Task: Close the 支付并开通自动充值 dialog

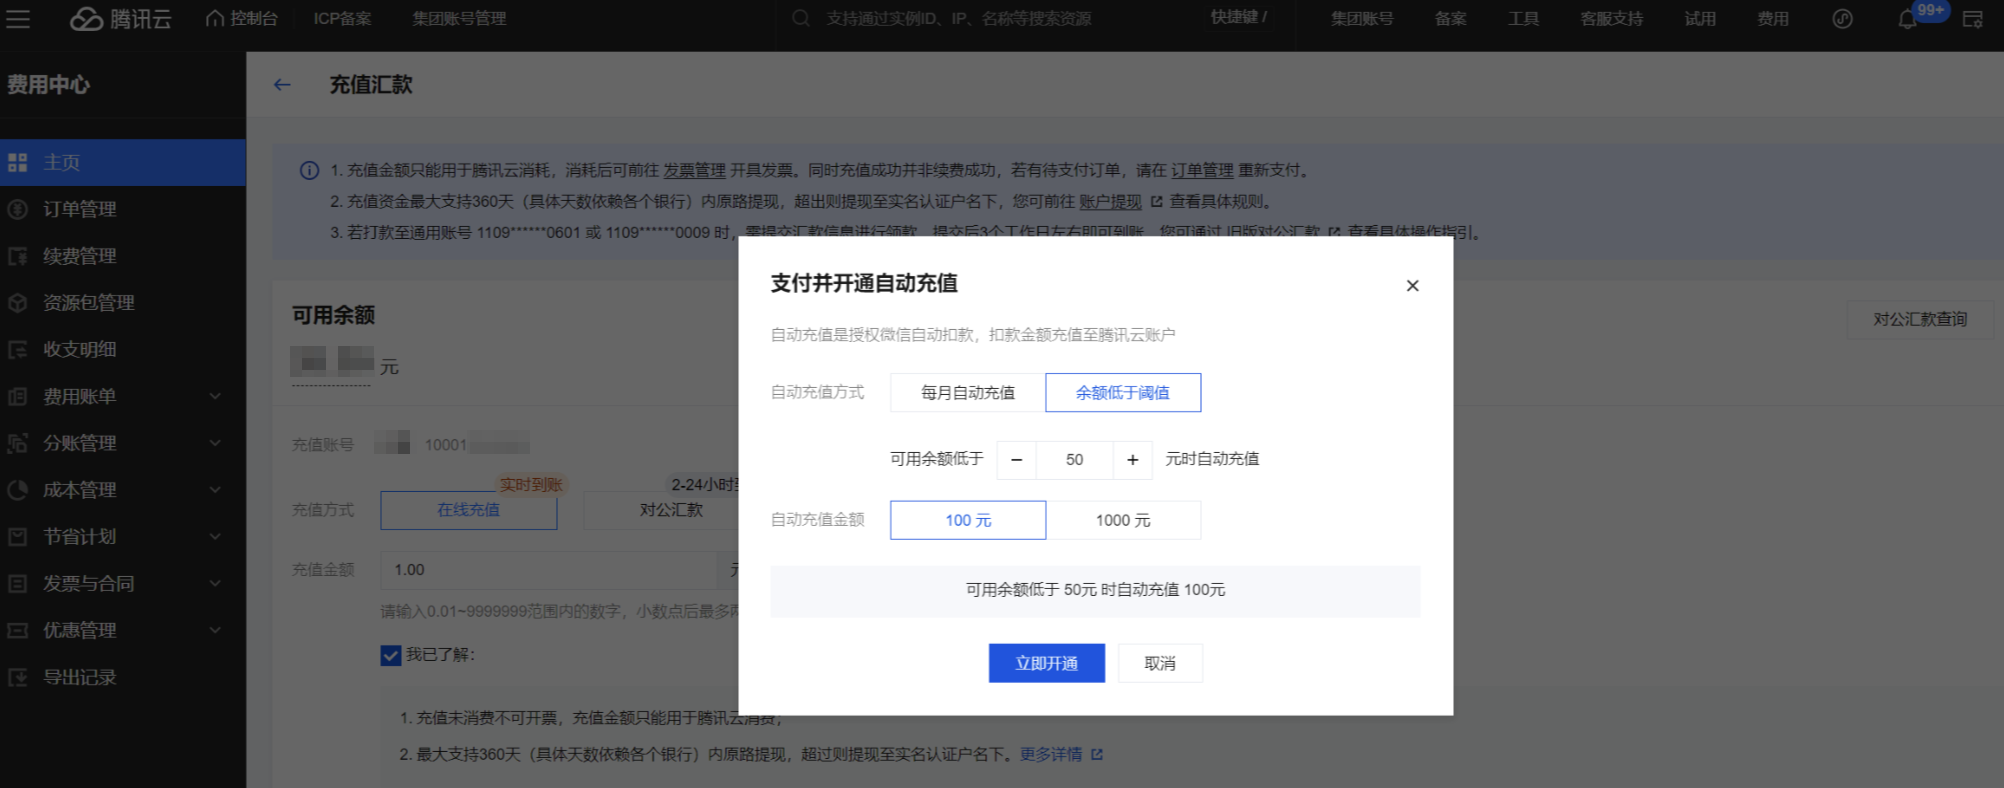Action: (x=1412, y=286)
